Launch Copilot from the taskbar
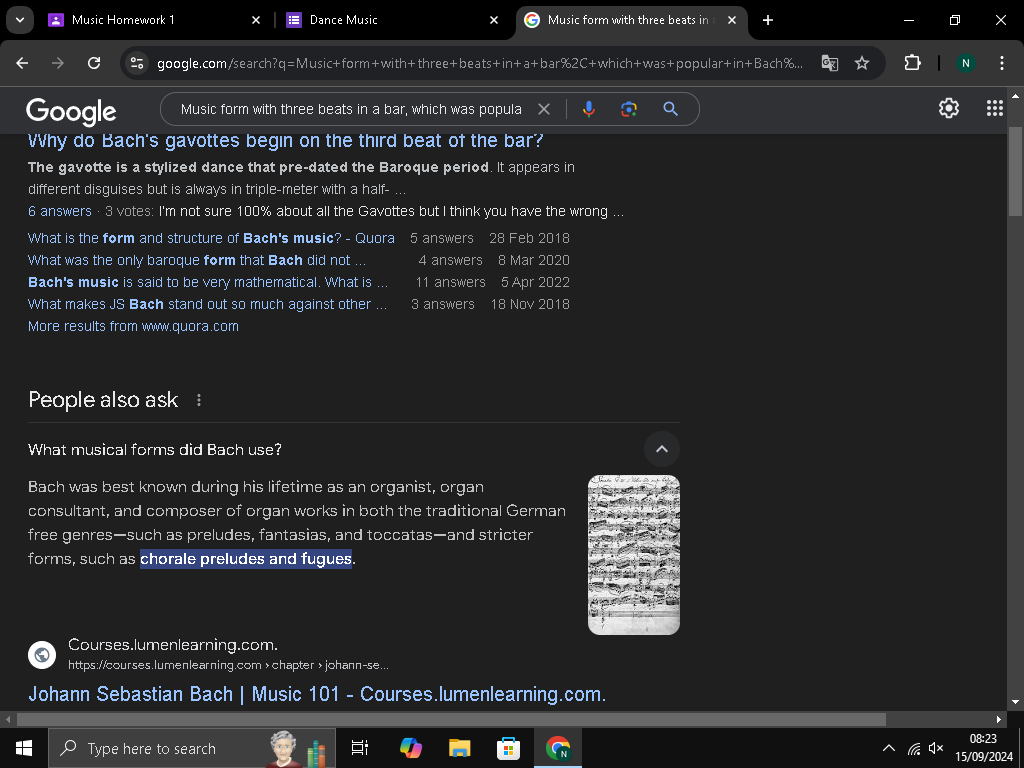This screenshot has width=1024, height=768. tap(411, 748)
